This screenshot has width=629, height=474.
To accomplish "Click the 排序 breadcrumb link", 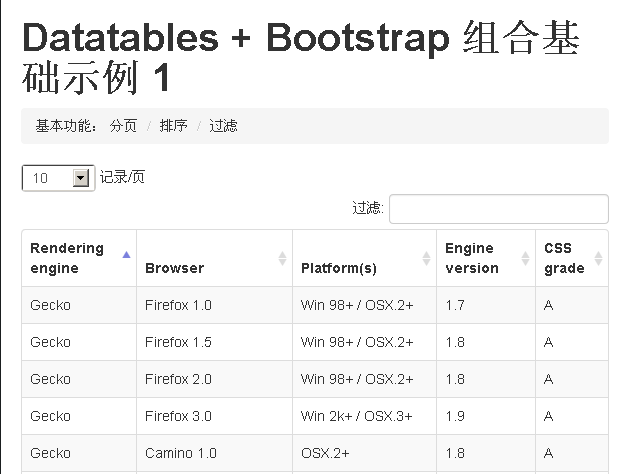I will click(x=173, y=126).
